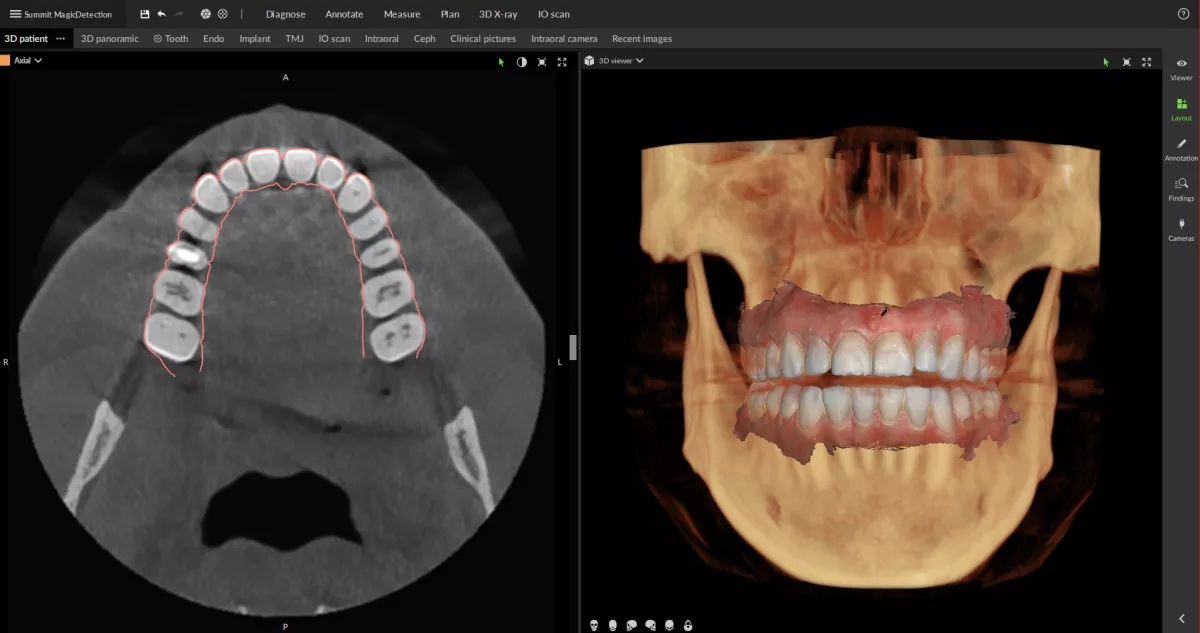Image resolution: width=1200 pixels, height=633 pixels.
Task: Maximize the 3D viewer pane to fullscreen
Action: pos(1147,61)
